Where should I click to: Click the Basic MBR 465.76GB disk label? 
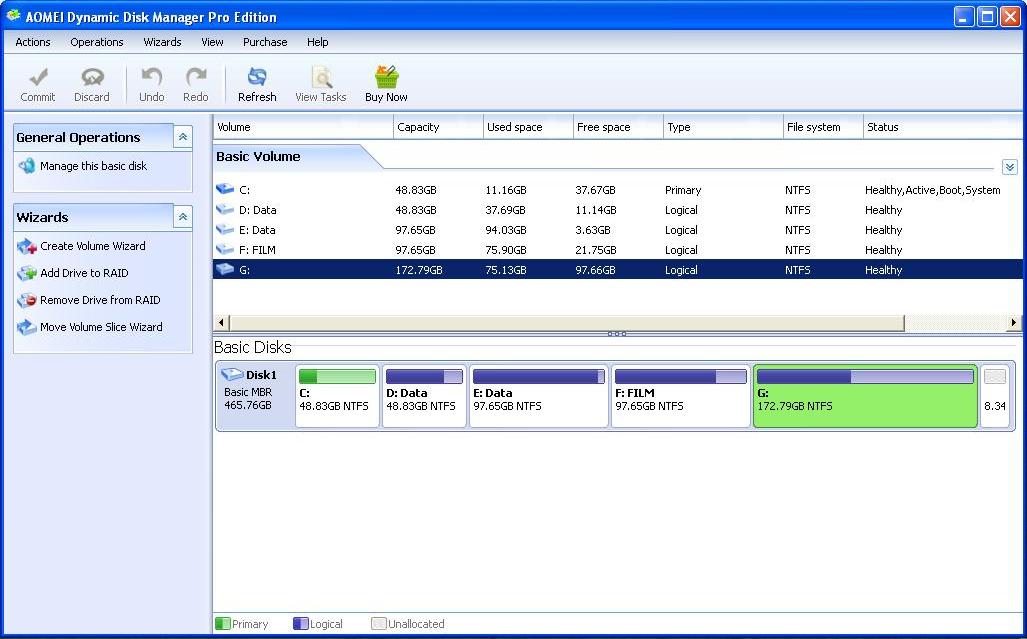point(248,398)
